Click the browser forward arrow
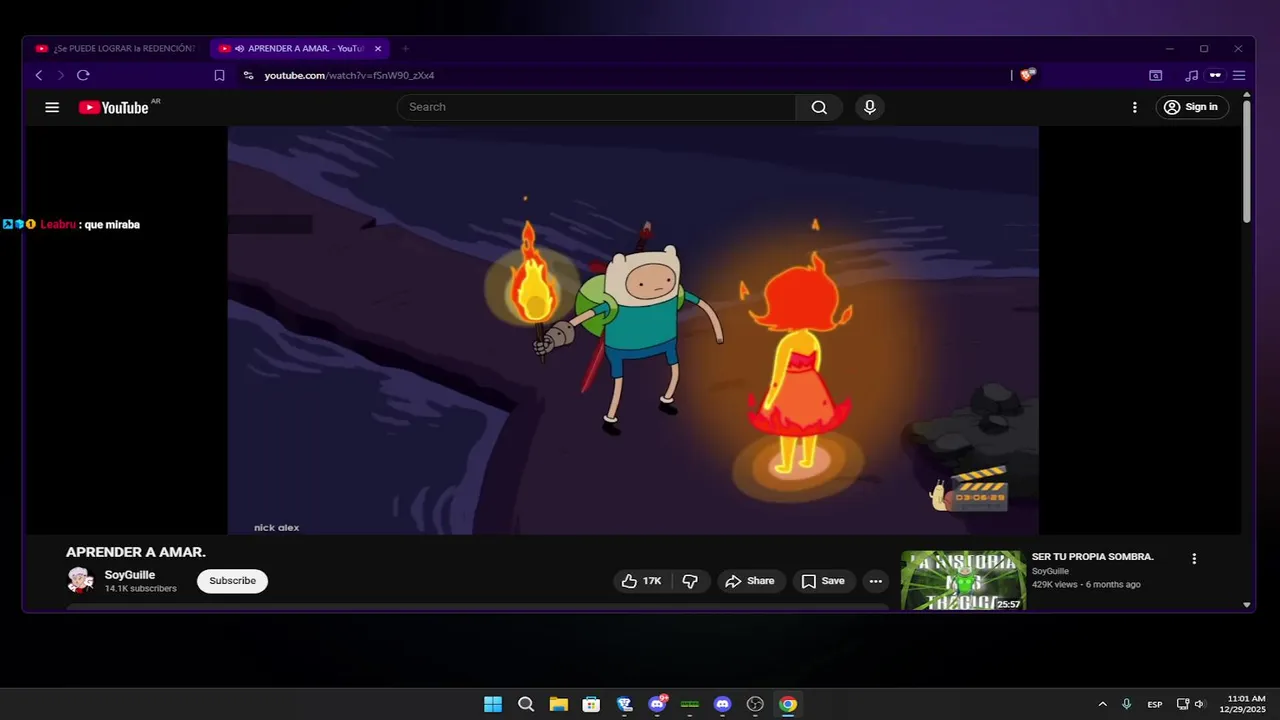1280x720 pixels. (60, 75)
